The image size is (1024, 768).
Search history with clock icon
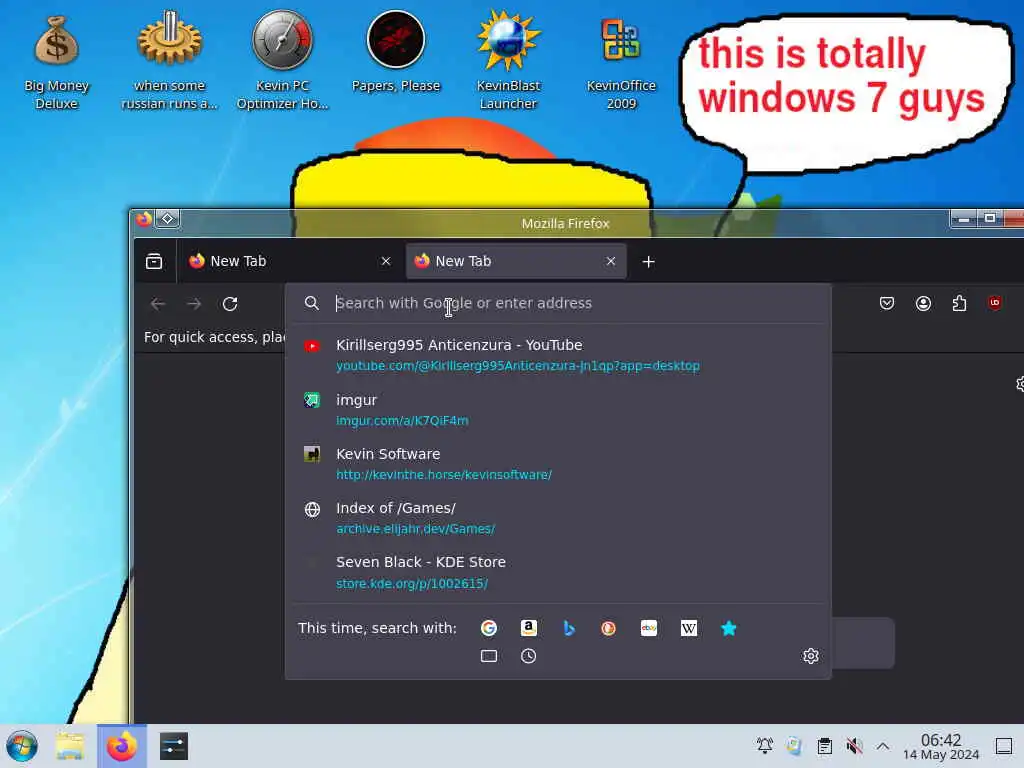tap(529, 656)
